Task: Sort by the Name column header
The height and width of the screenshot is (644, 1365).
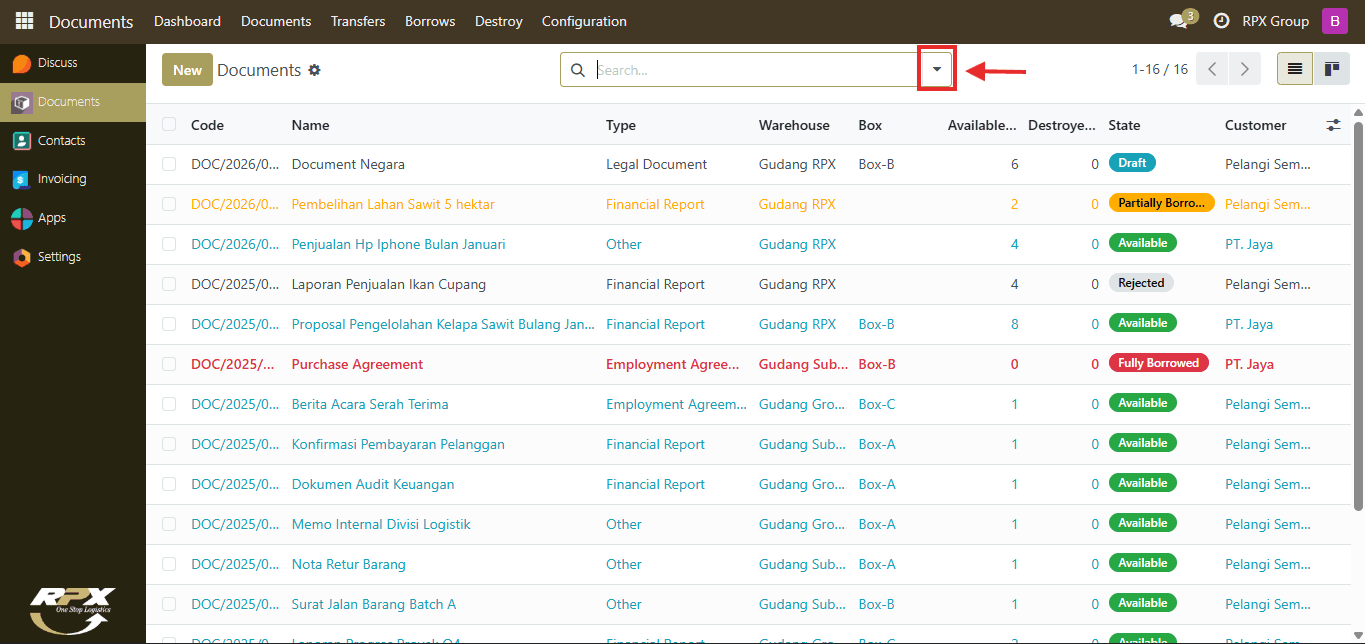Action: pos(310,125)
